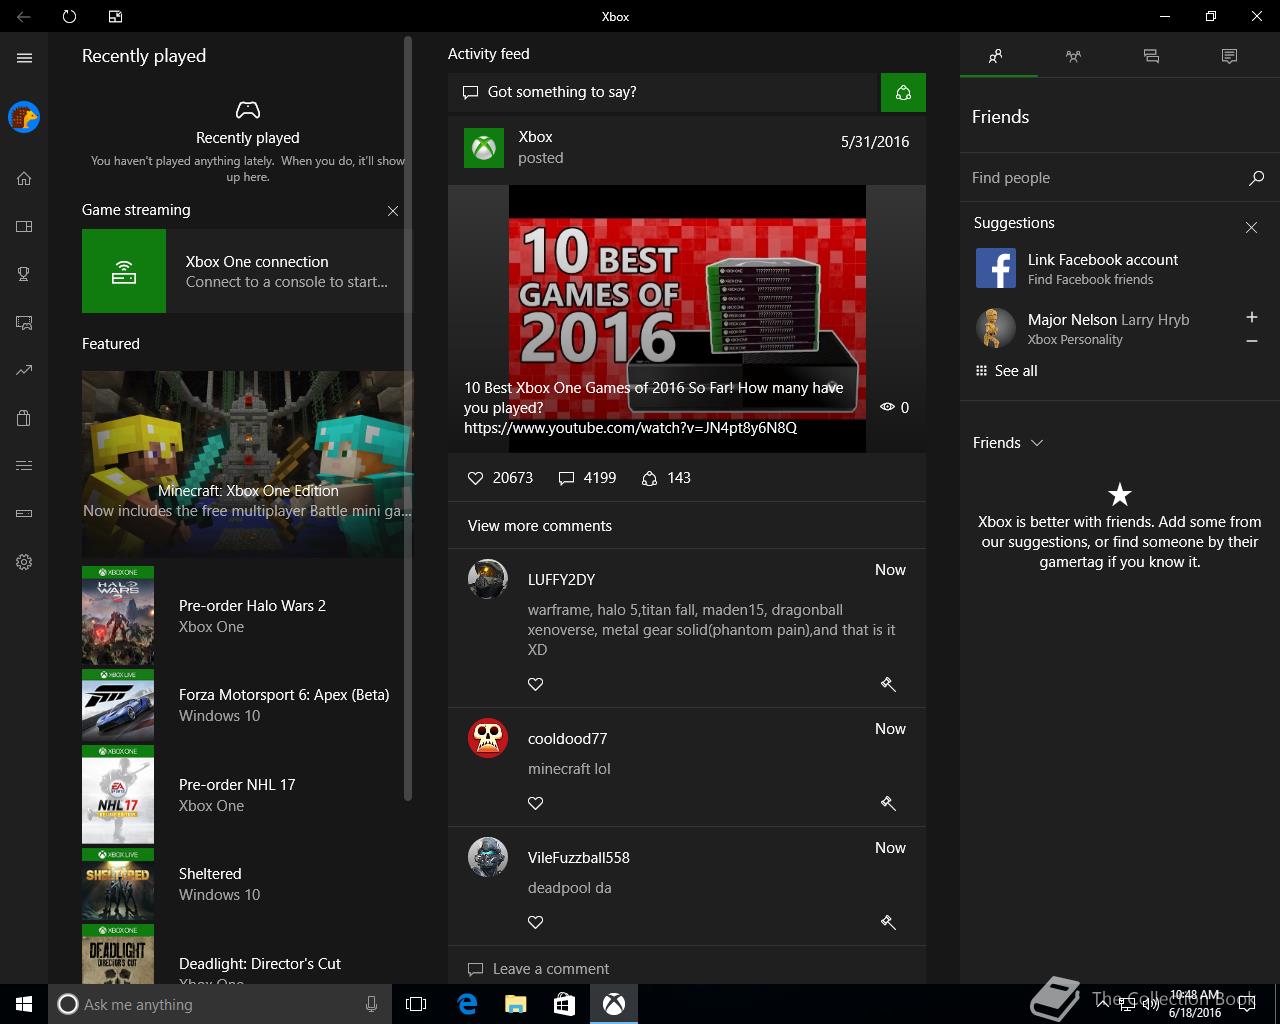
Task: Go to Home in the sidebar
Action: click(24, 178)
